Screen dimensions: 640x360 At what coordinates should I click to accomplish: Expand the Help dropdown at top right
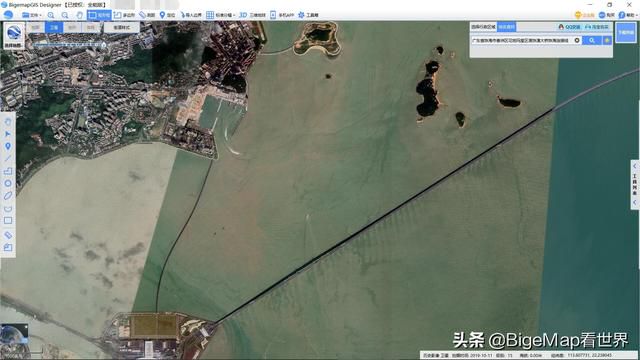629,15
